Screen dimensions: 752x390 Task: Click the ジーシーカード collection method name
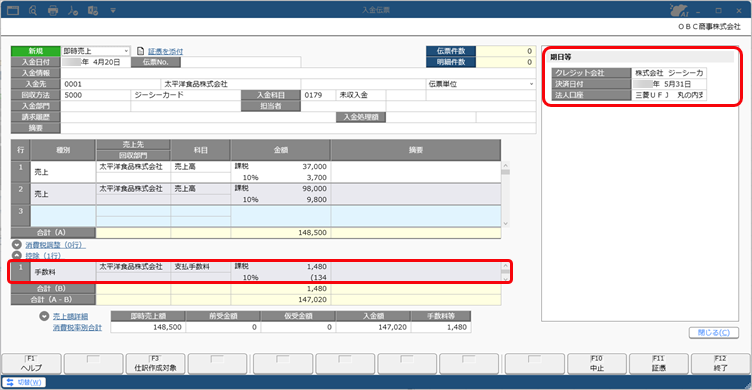[x=186, y=95]
